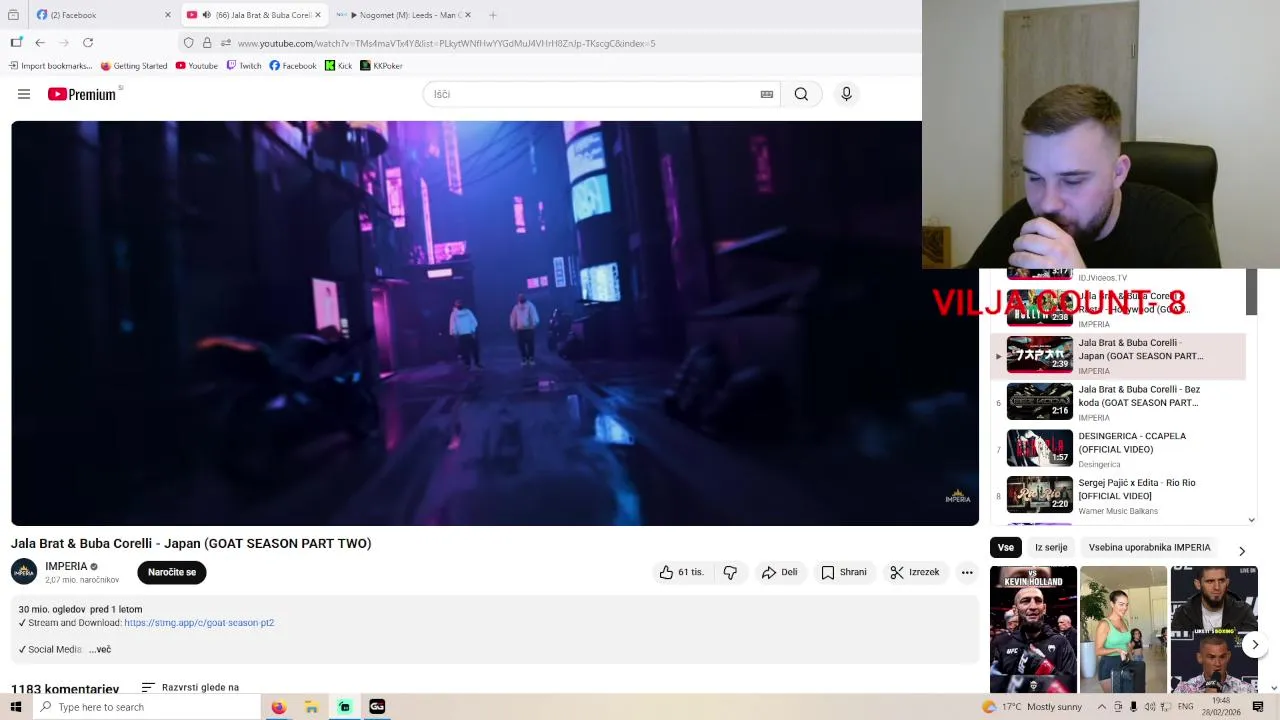1280x720 pixels.
Task: Open the on-screen keyboard in the search box
Action: tap(767, 94)
